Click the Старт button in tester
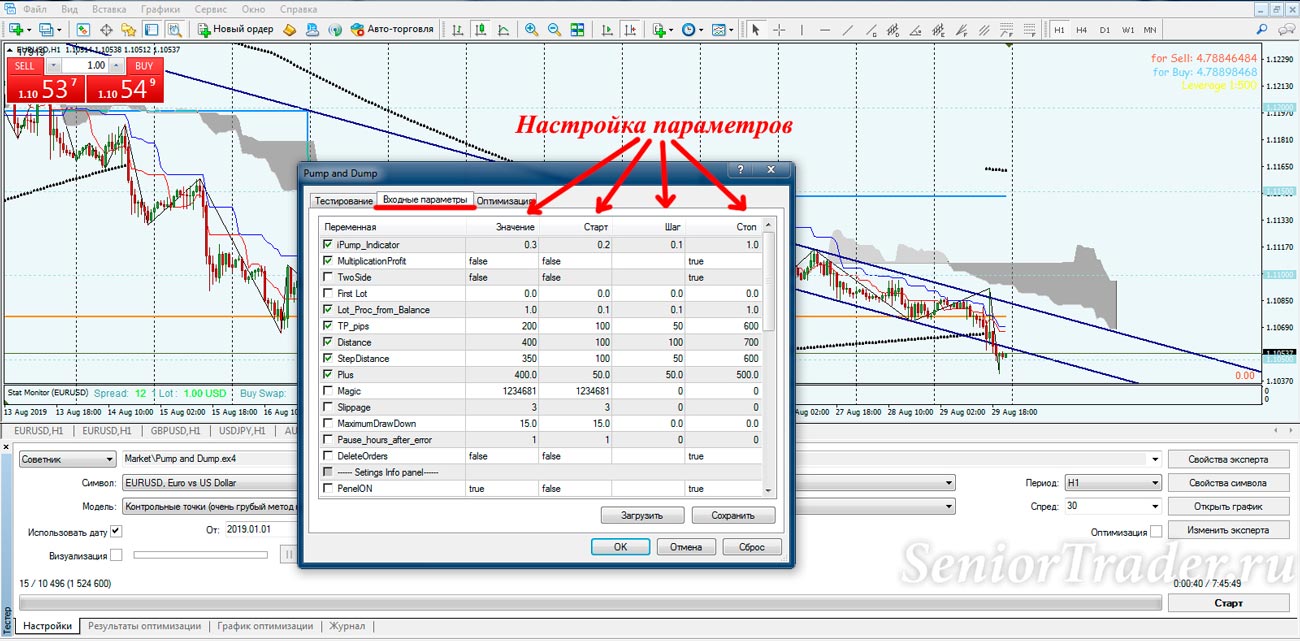 click(1228, 603)
